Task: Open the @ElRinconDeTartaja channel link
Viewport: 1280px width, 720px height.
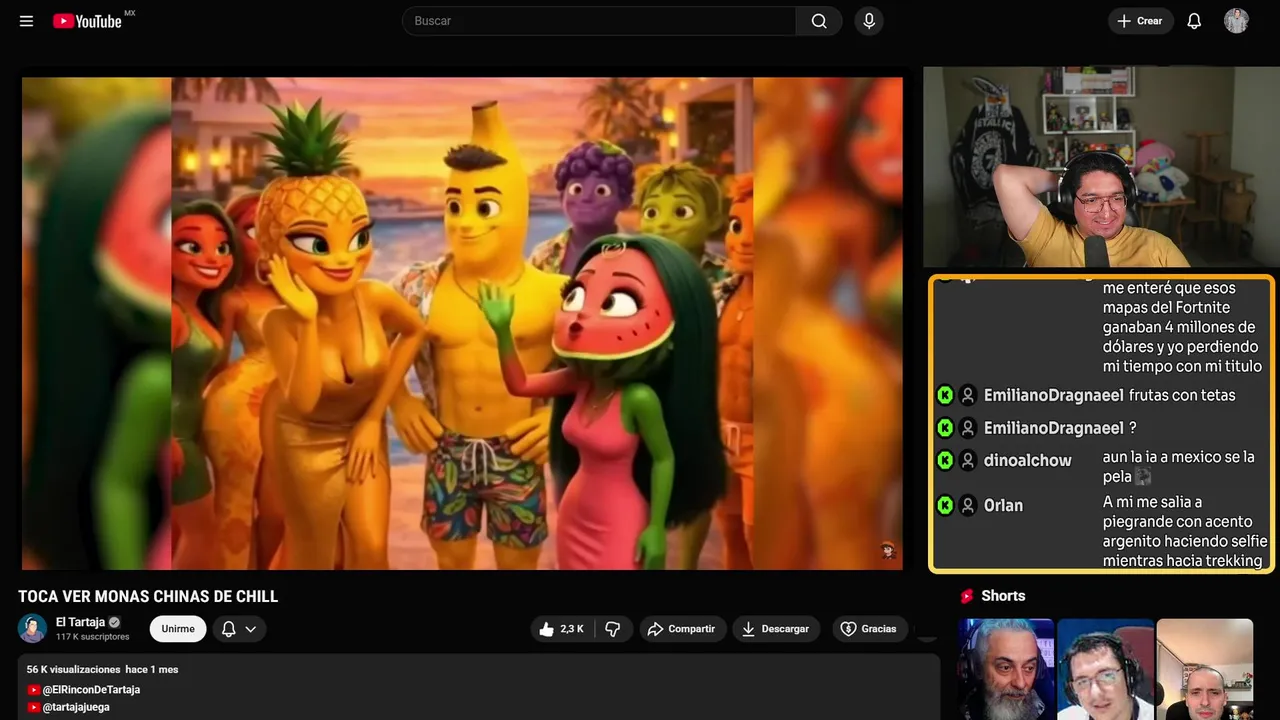Action: point(91,690)
